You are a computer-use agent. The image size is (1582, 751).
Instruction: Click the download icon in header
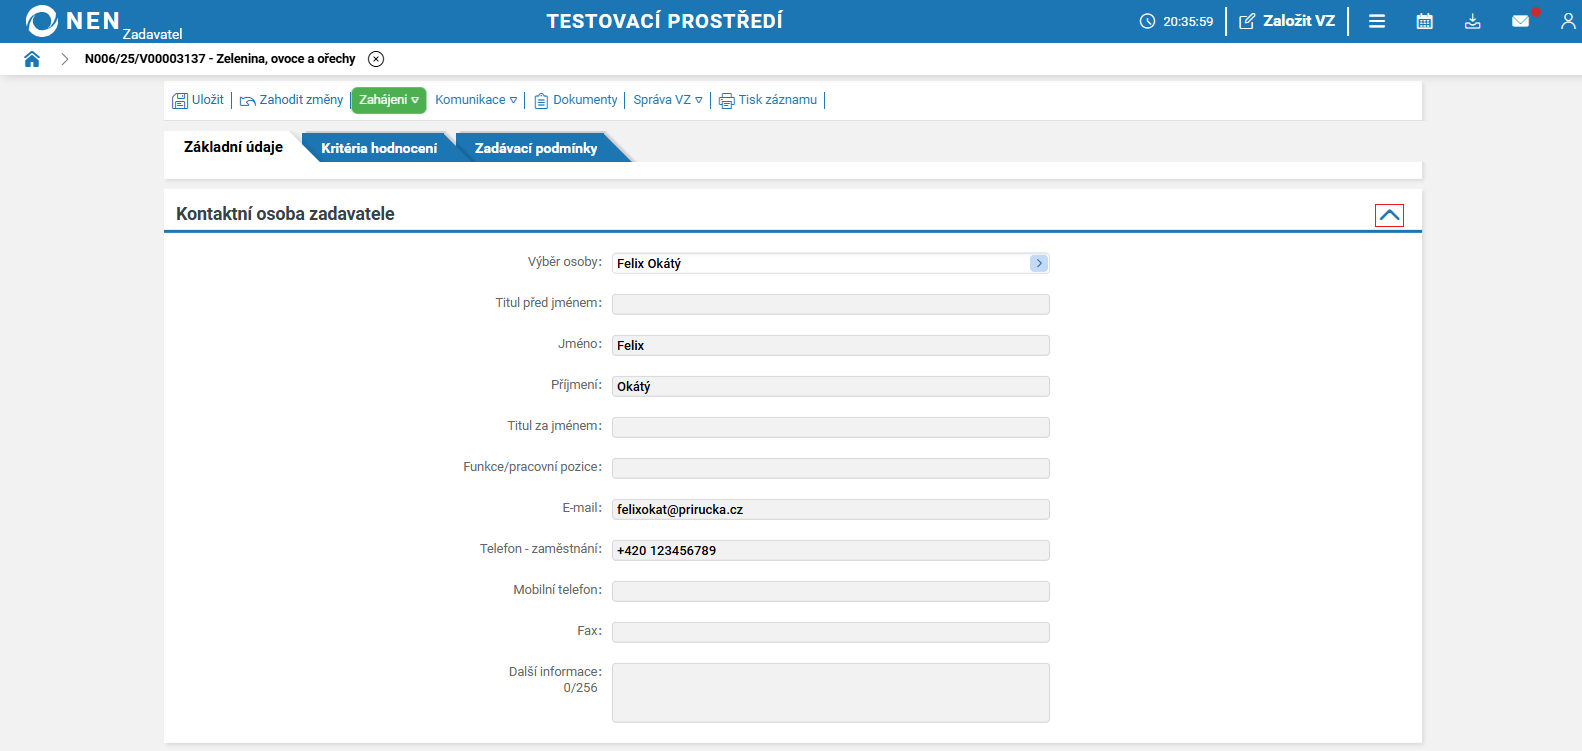point(1473,21)
